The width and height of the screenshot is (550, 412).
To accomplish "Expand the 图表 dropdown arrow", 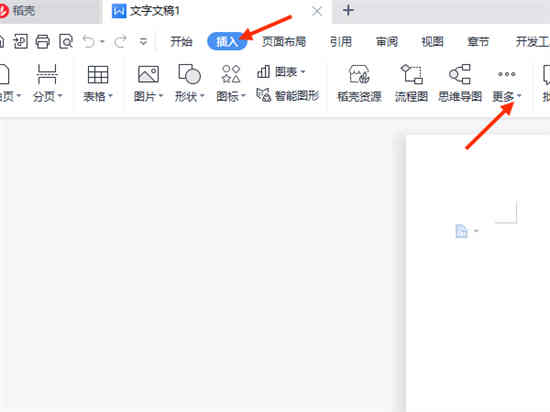I will [303, 72].
